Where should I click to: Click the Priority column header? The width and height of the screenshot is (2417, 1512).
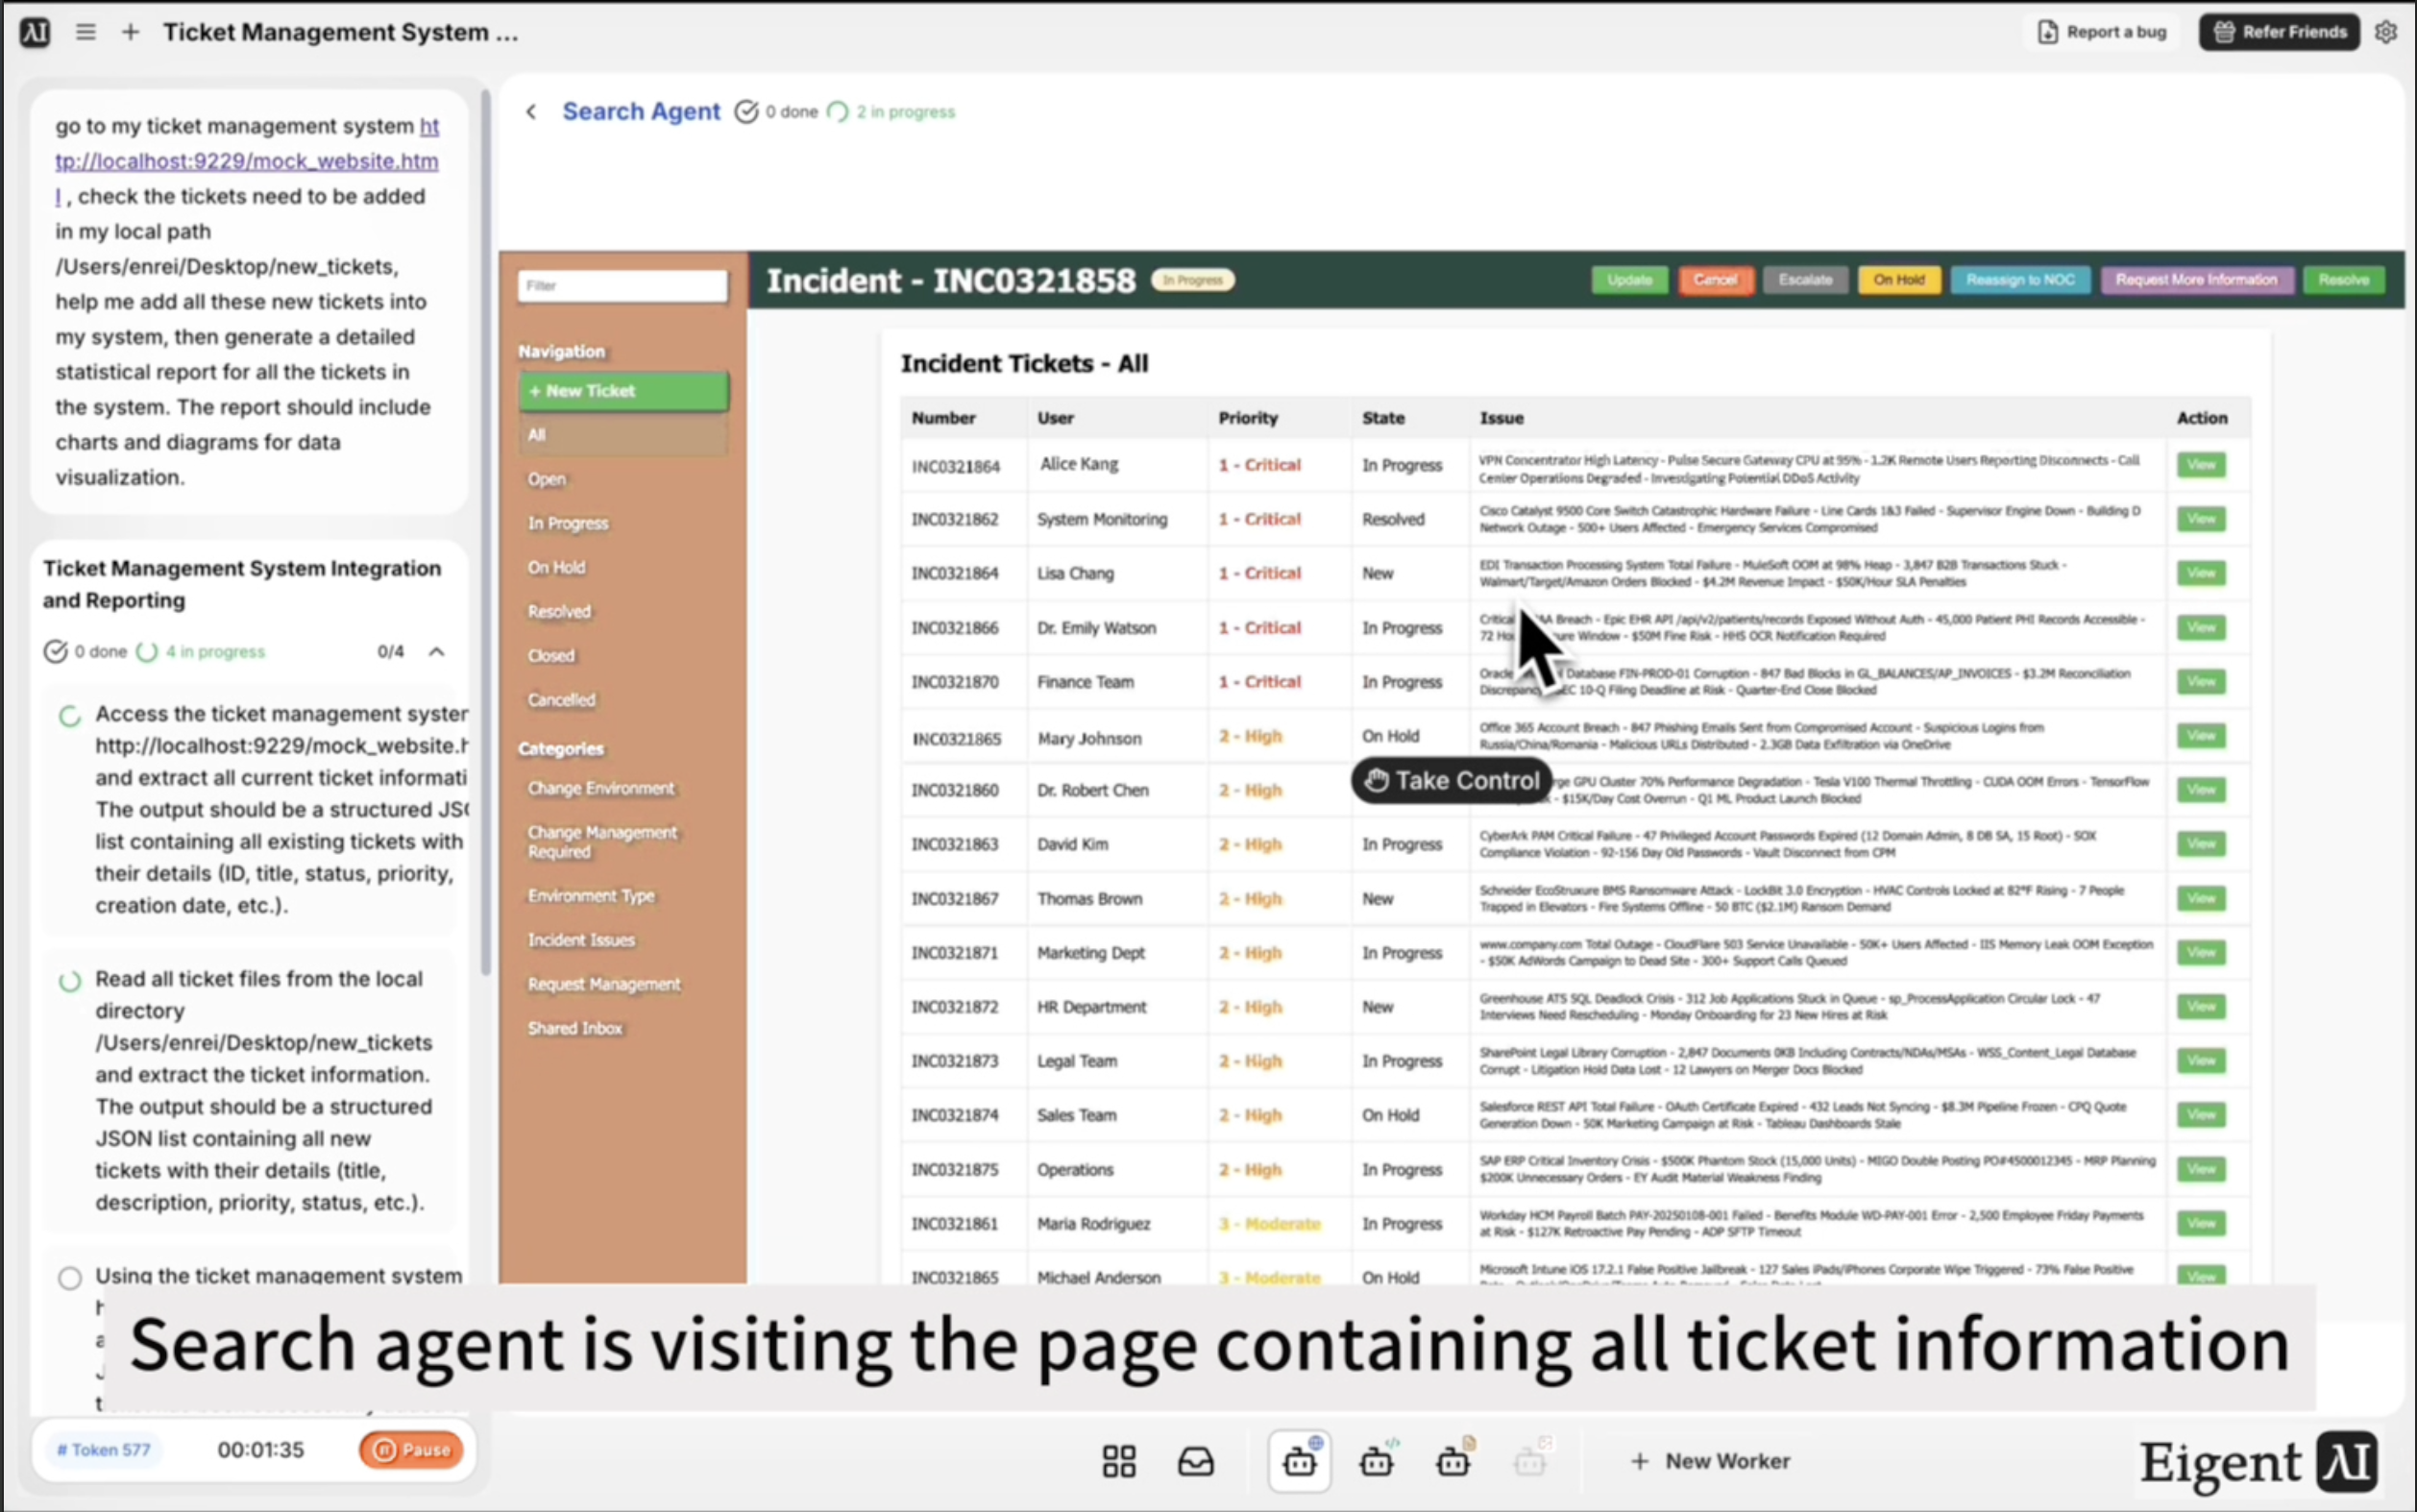point(1248,418)
